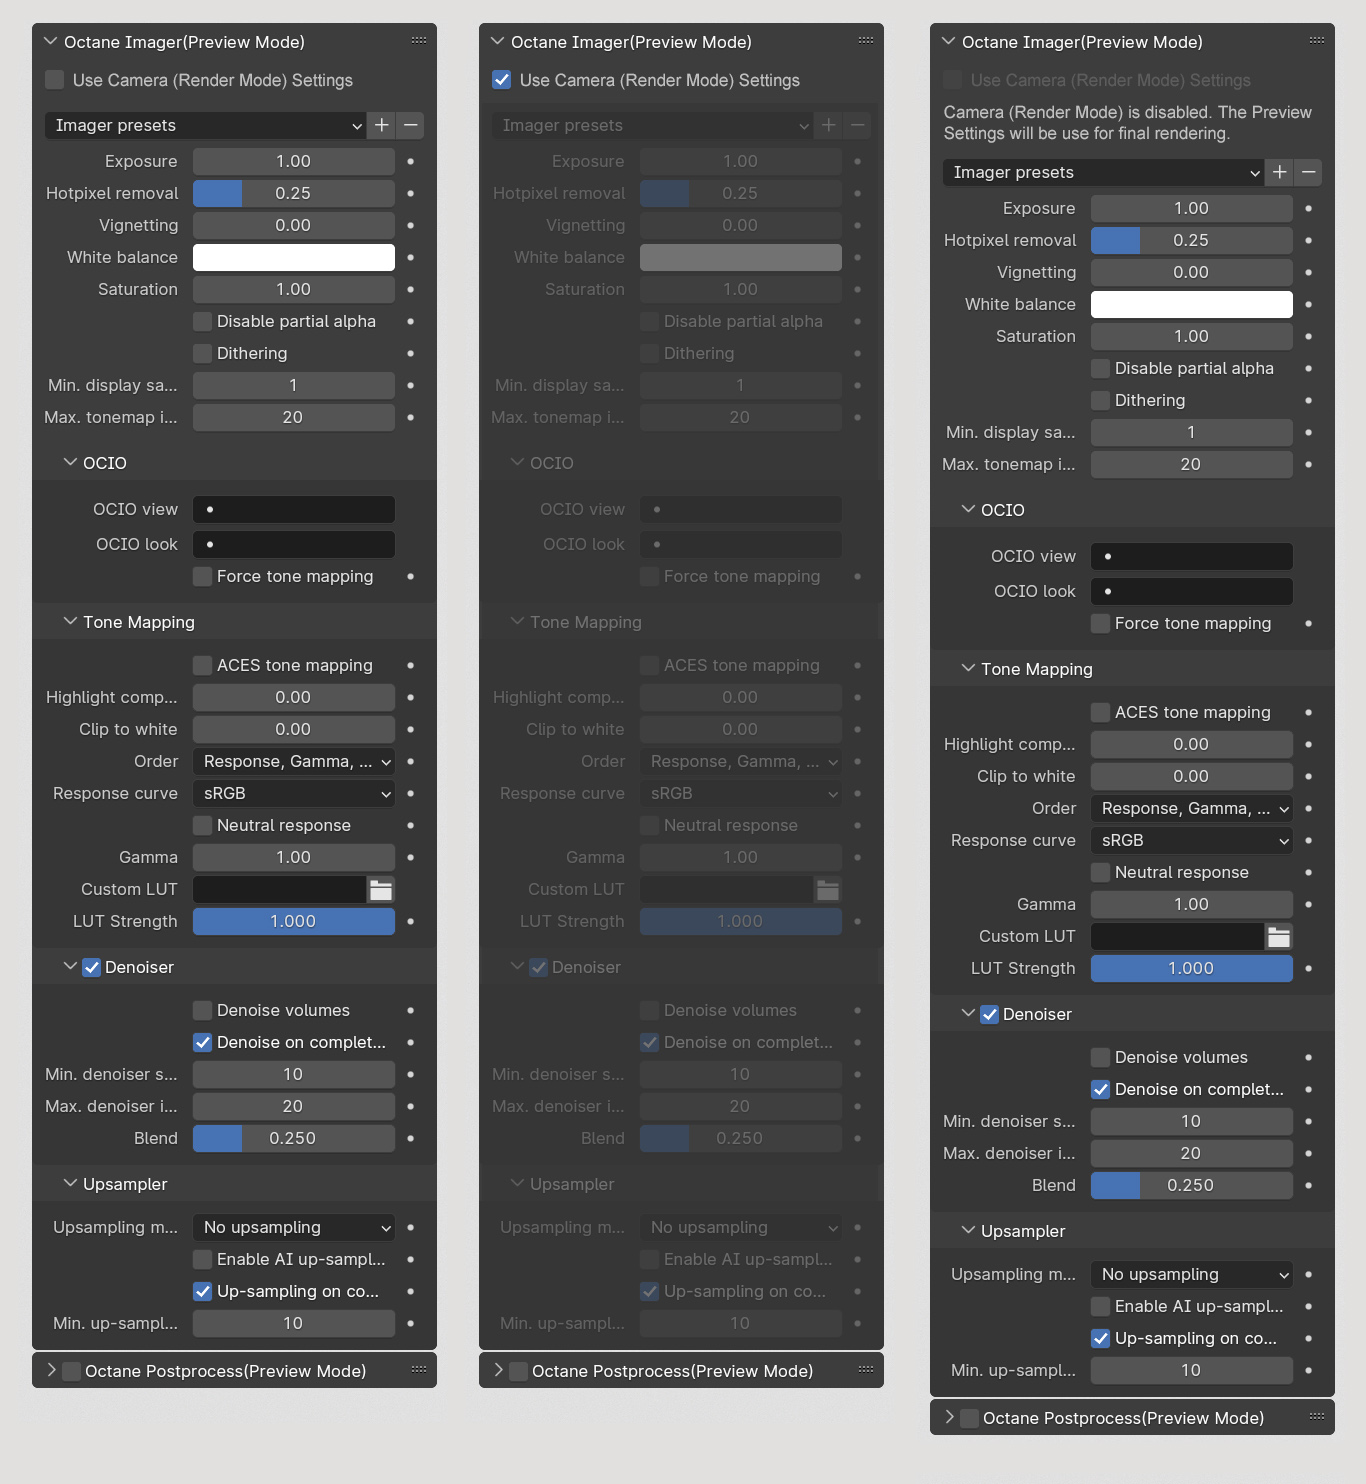The height and width of the screenshot is (1484, 1366).
Task: Click Max. tonemap interval field in right panel
Action: coord(1192,464)
